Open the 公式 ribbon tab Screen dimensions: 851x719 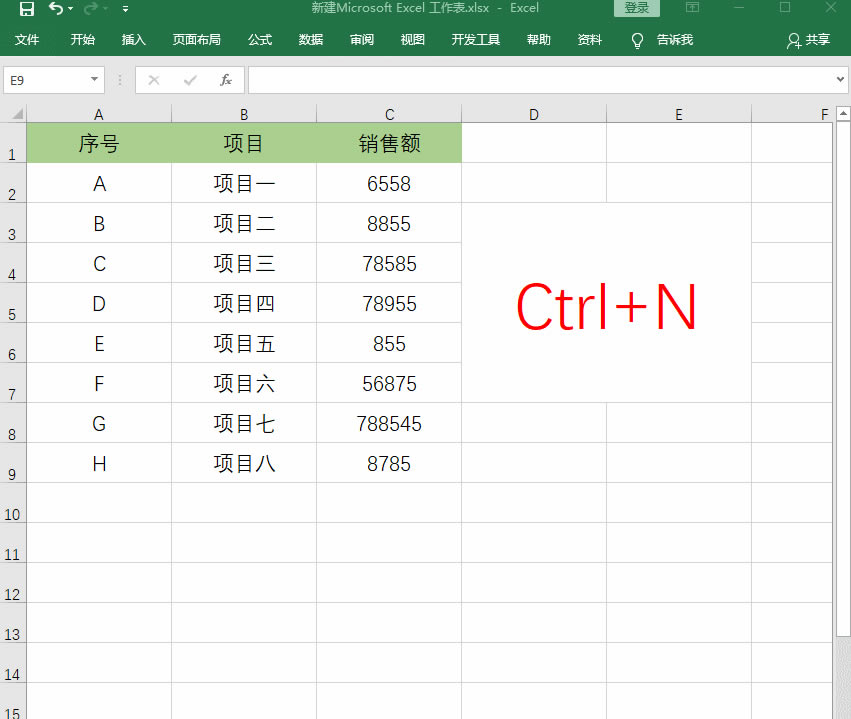260,40
